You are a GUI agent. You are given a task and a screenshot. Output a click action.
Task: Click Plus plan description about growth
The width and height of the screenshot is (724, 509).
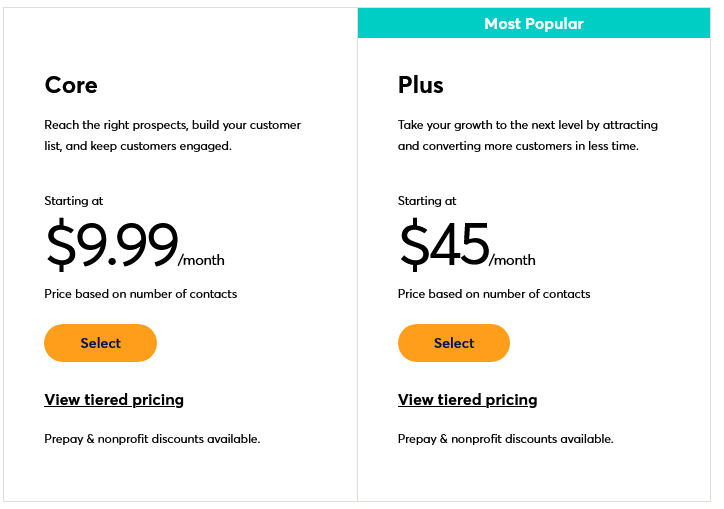pos(528,135)
